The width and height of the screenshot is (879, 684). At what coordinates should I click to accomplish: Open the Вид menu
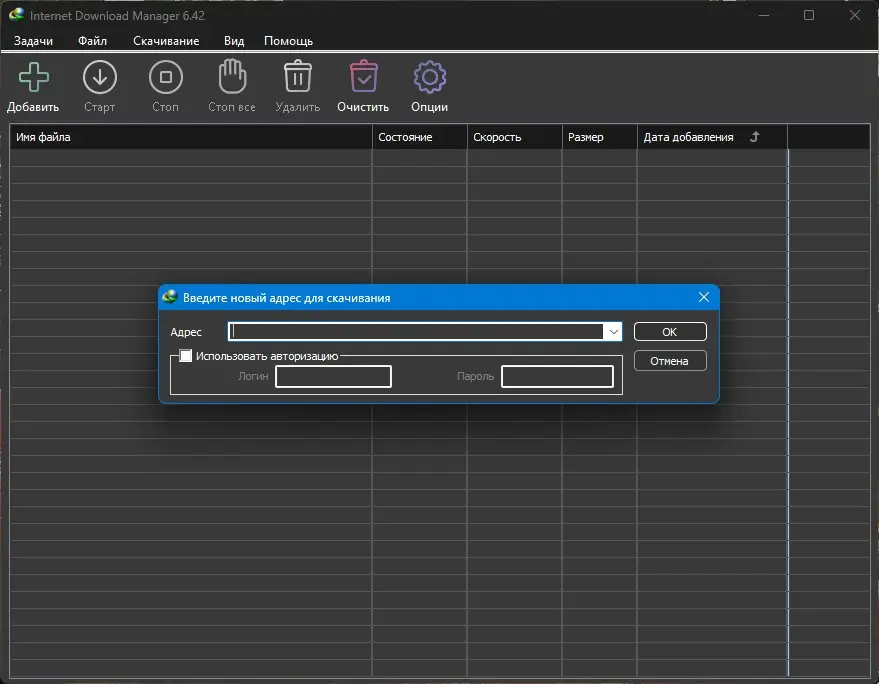234,41
